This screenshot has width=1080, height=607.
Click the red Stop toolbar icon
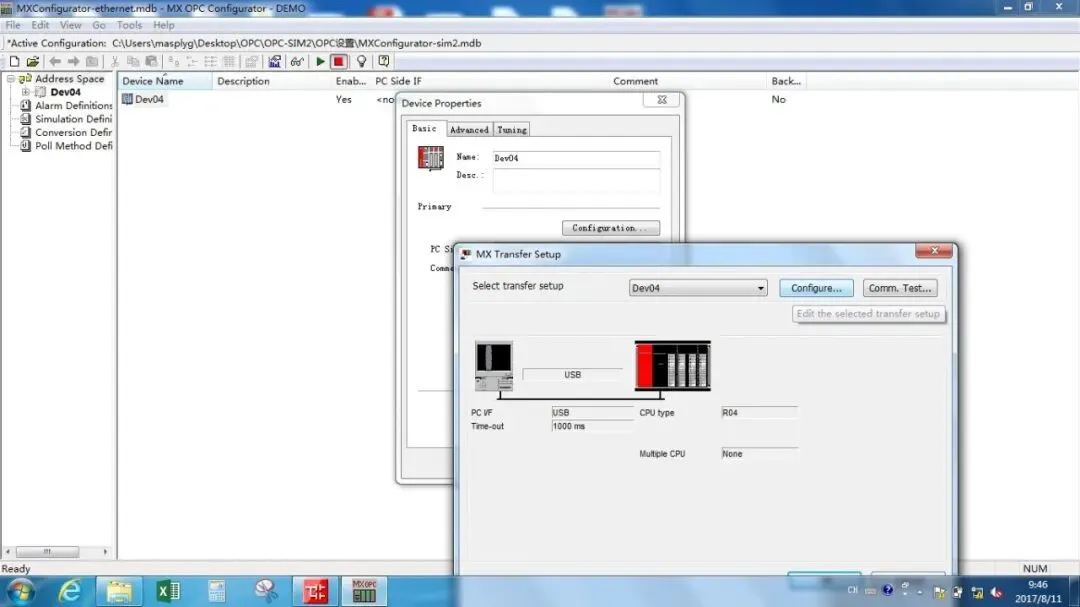point(338,61)
